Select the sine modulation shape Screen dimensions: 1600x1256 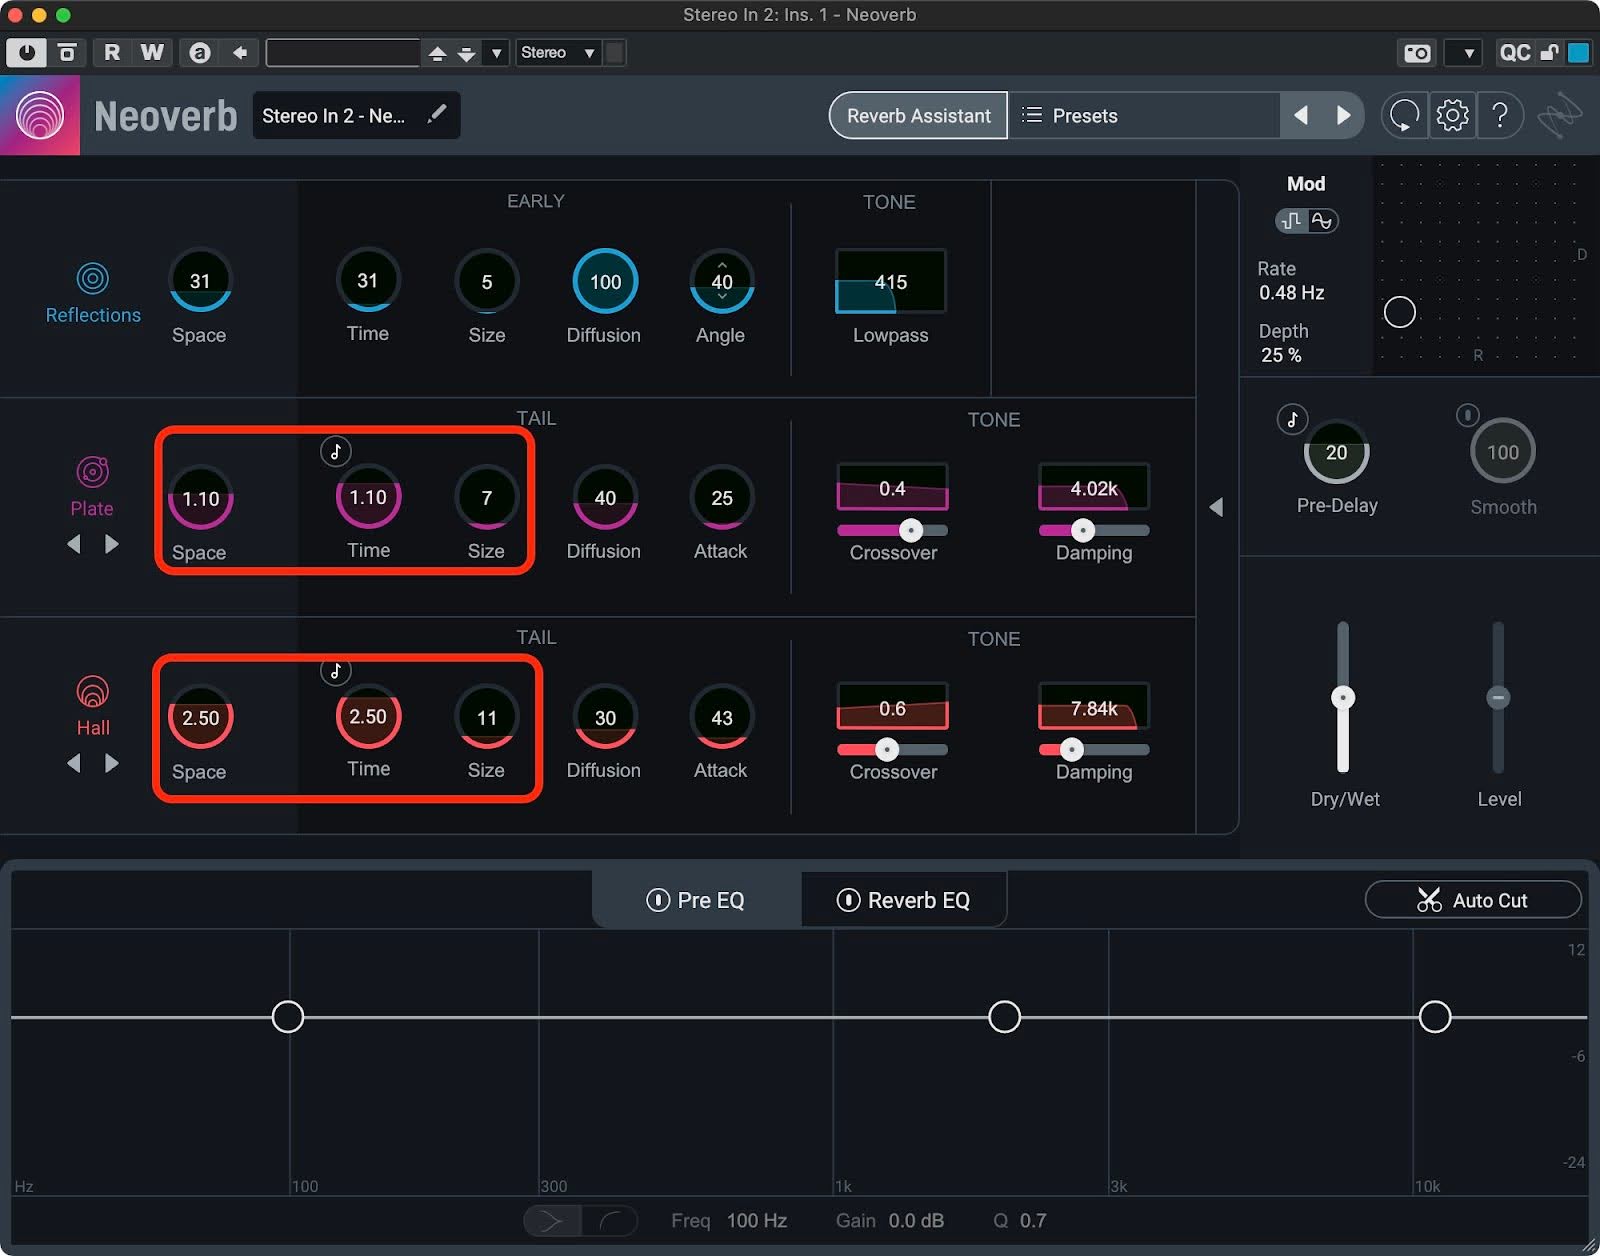tap(1322, 220)
